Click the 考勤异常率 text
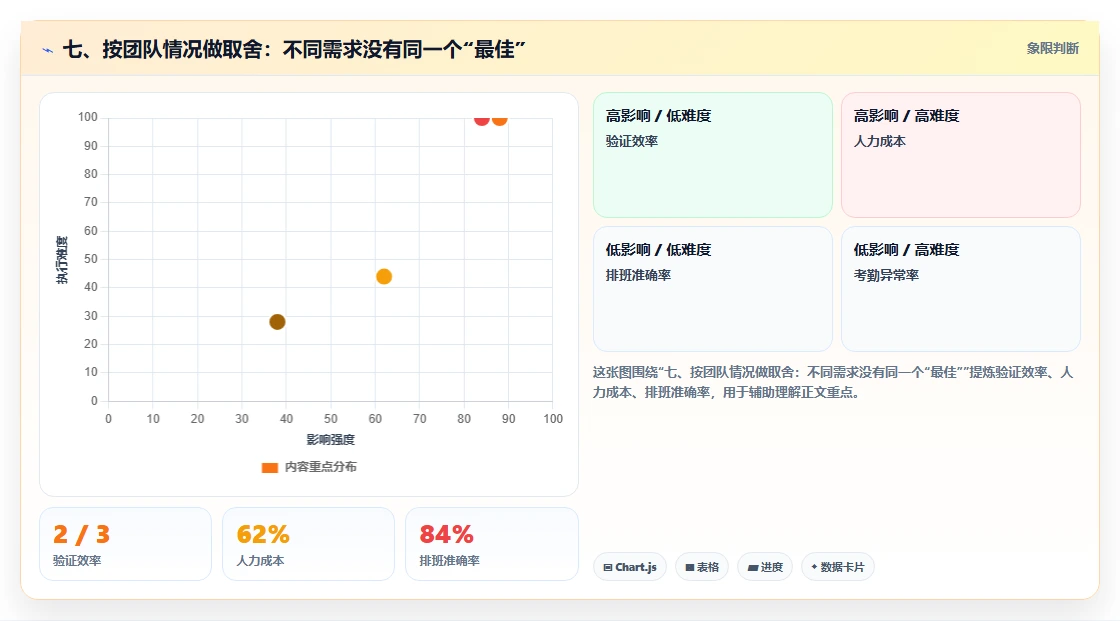Image resolution: width=1120 pixels, height=621 pixels. (886, 275)
